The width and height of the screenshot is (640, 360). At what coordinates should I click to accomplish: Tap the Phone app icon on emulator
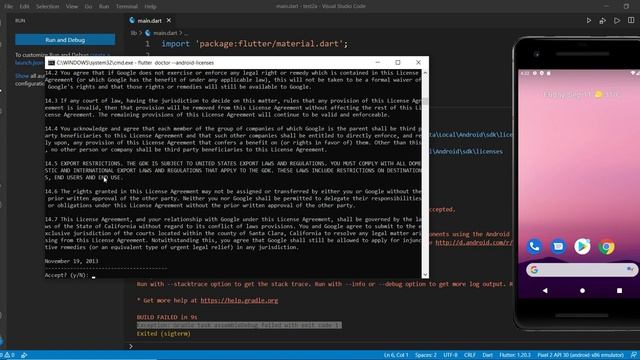(x=534, y=247)
